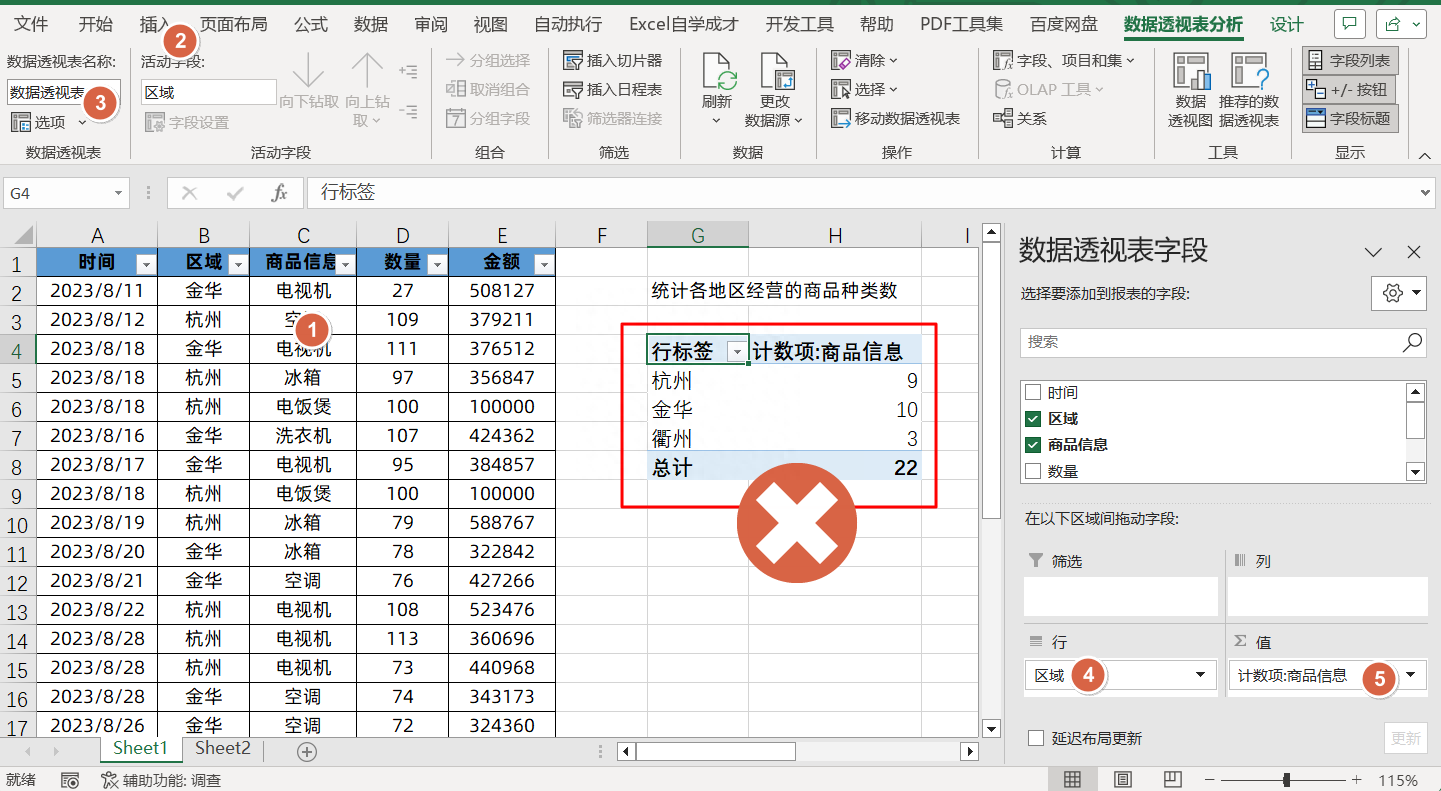Image resolution: width=1441 pixels, height=791 pixels.
Task: Open dropdown for 计数项:商品信息 value field
Action: [1411, 675]
